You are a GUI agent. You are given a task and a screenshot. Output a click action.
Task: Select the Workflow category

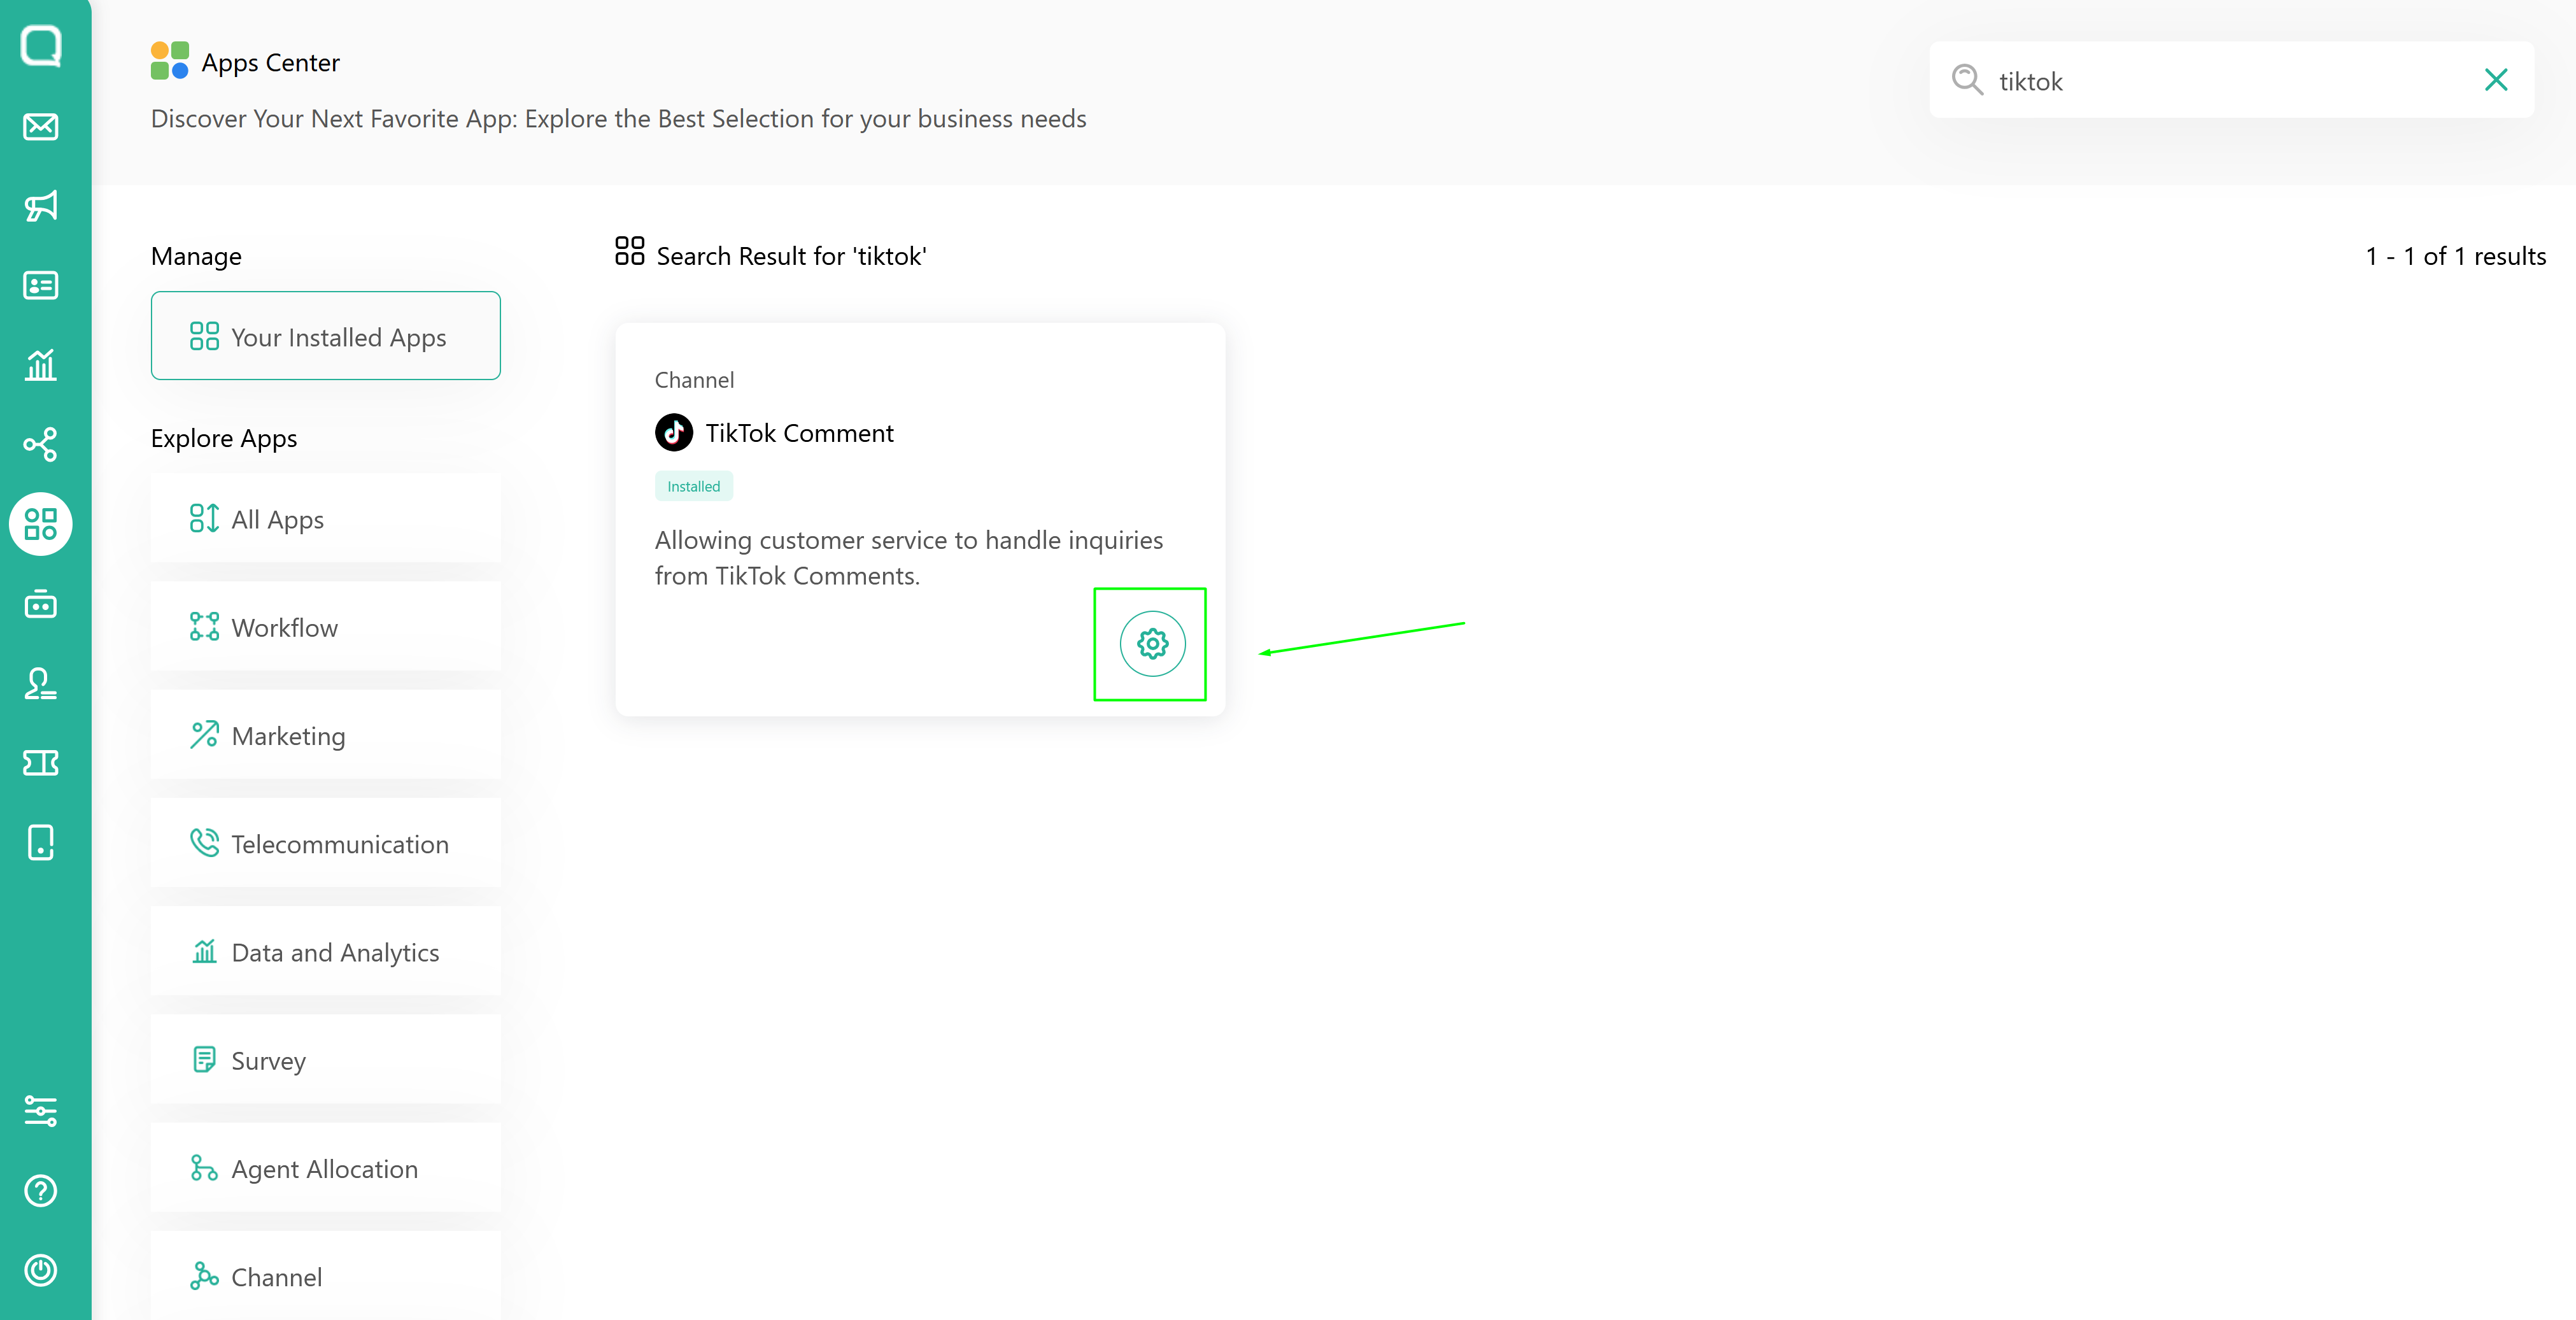point(326,627)
